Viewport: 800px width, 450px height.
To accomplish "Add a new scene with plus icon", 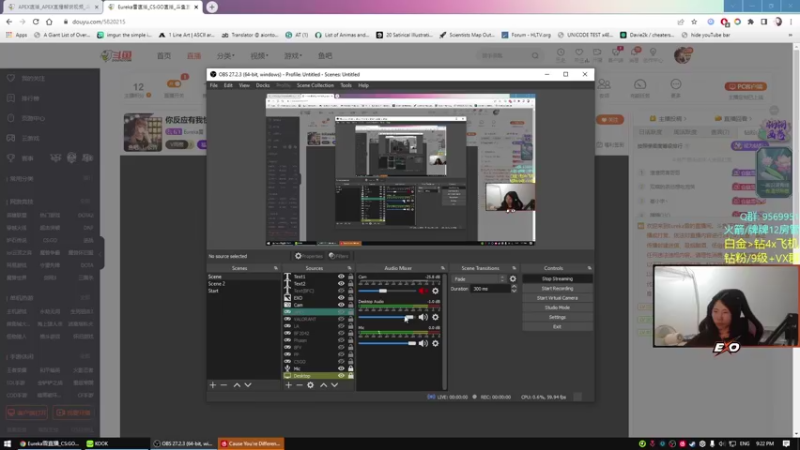I will 213,385.
